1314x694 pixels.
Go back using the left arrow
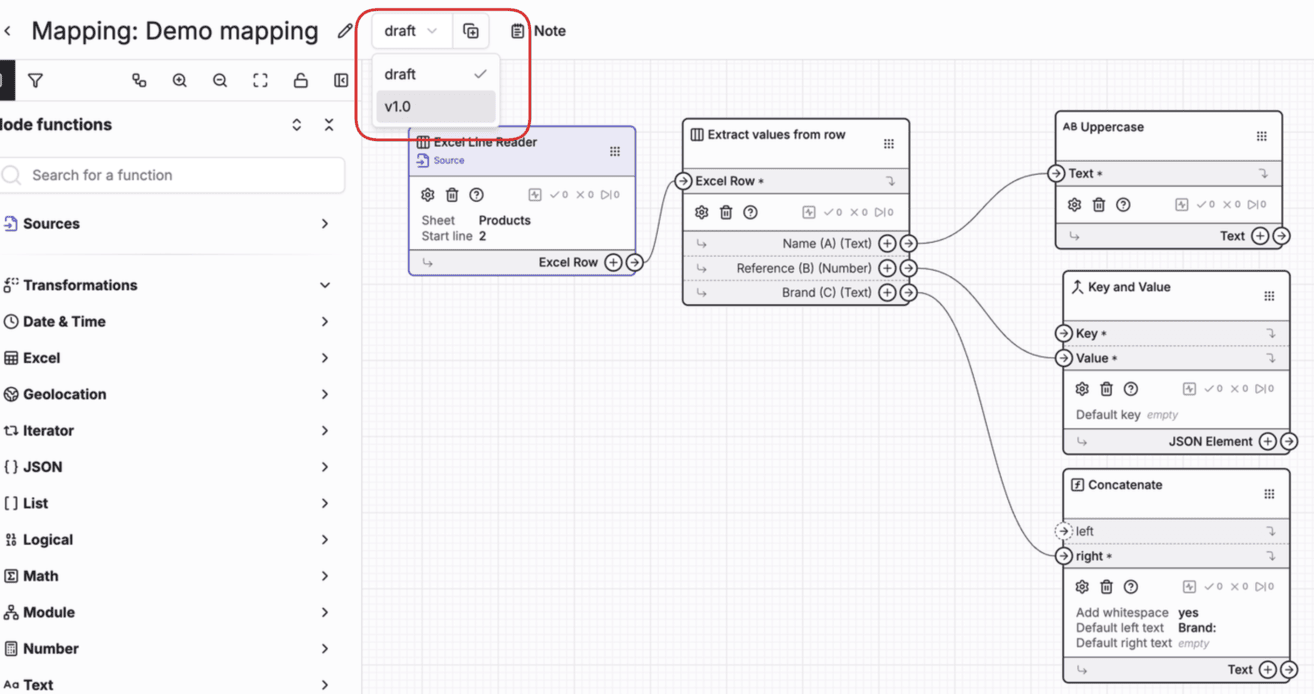[x=8, y=31]
